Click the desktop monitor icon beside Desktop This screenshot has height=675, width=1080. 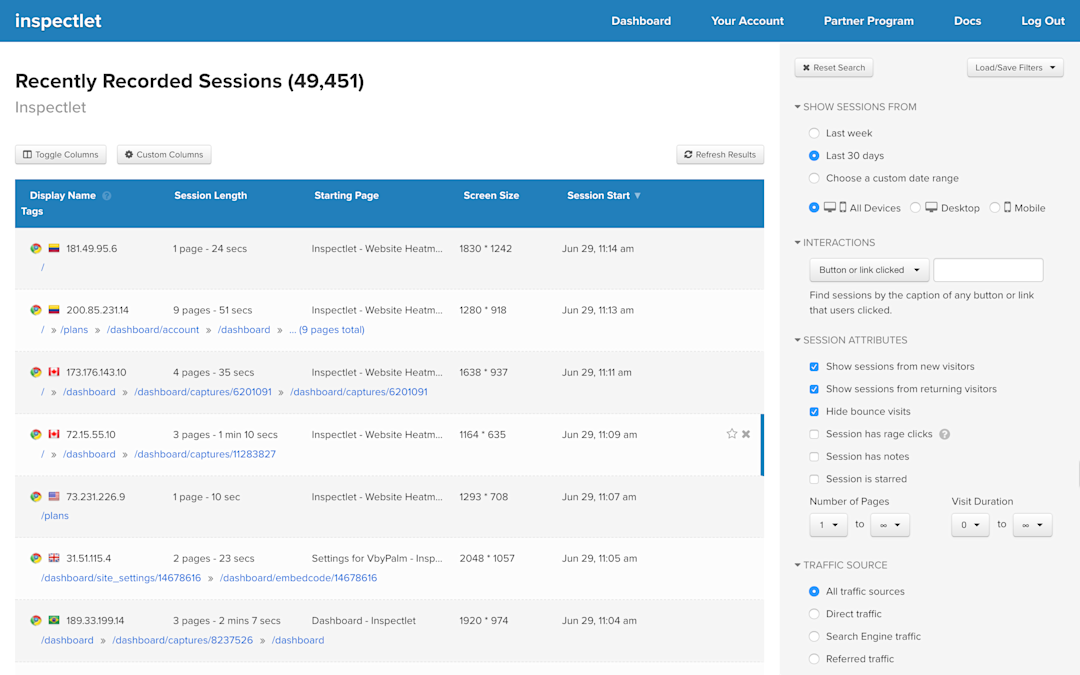[931, 207]
